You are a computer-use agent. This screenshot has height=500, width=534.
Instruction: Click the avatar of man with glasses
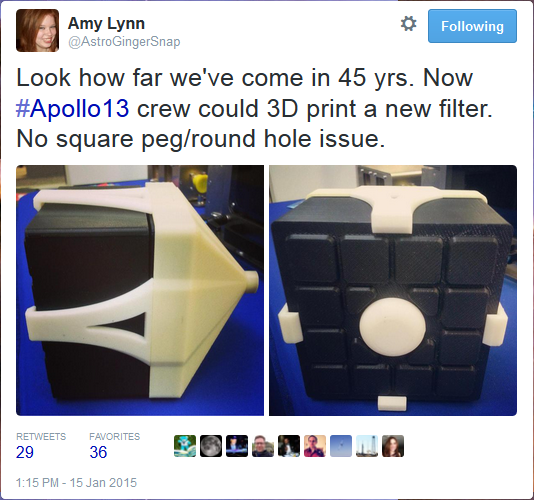(263, 446)
